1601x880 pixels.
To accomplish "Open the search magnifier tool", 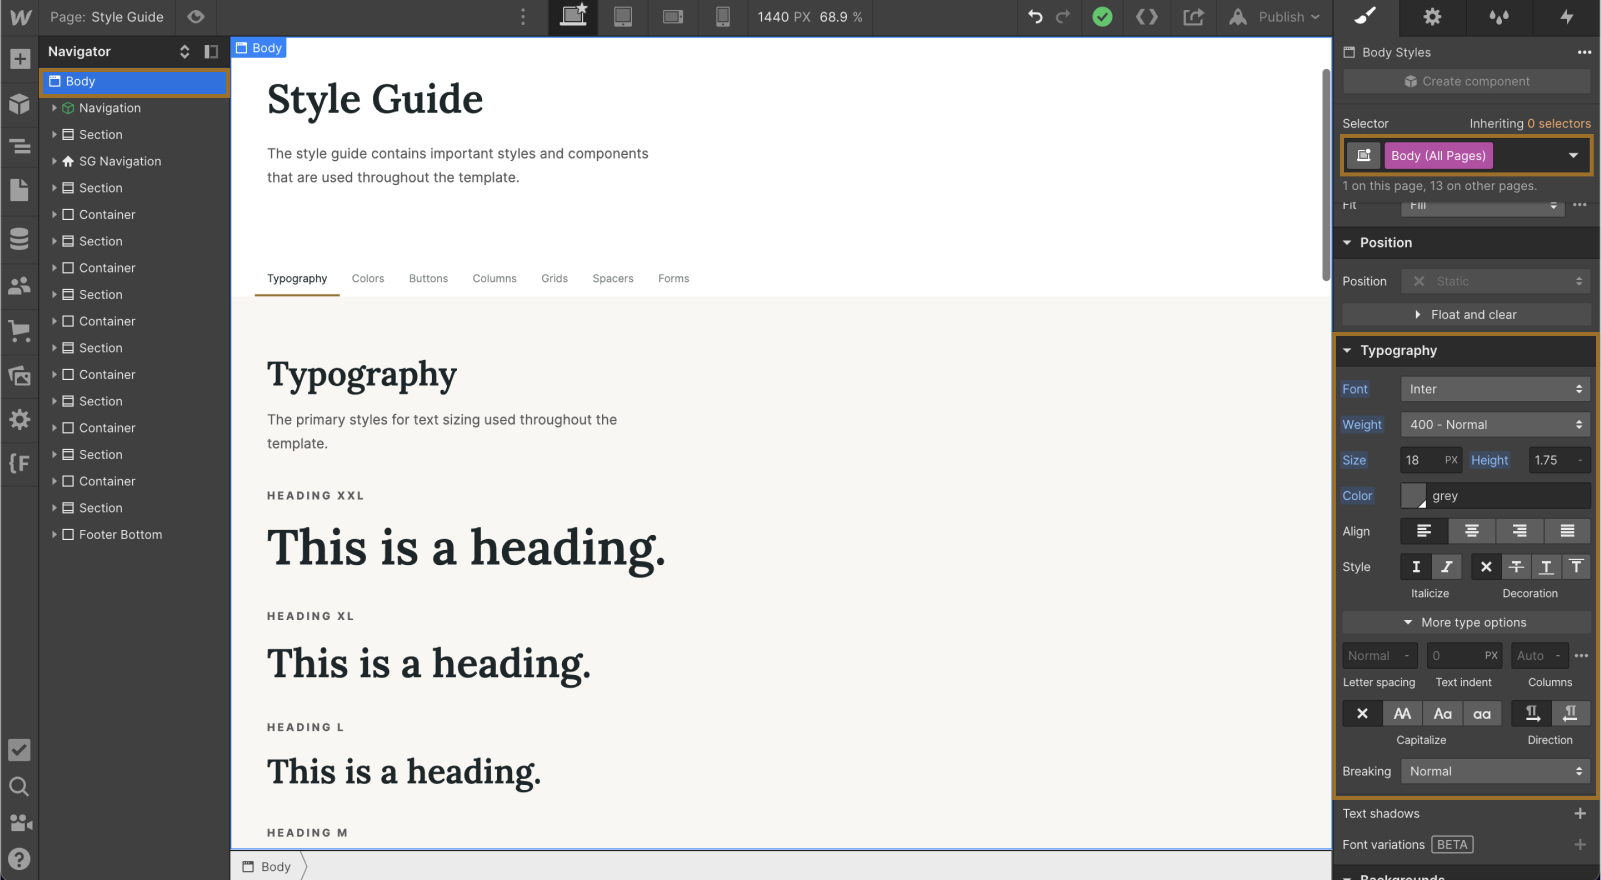I will click(19, 787).
